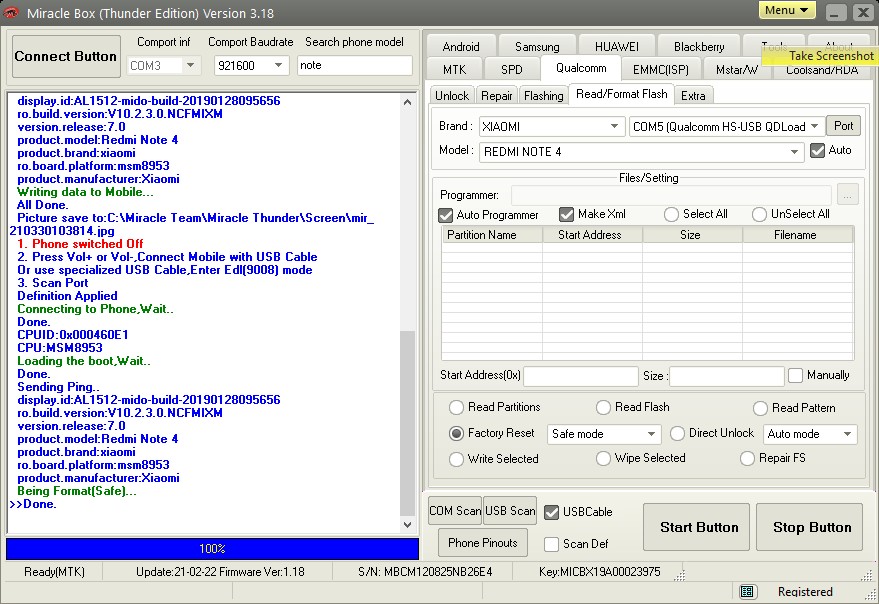Open the COM5 Qualcomm port dropdown
Viewport: 879px width, 604px height.
(x=815, y=127)
